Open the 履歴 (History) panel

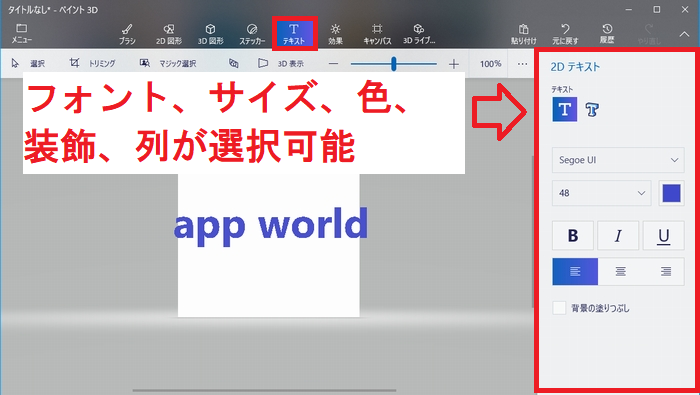[607, 34]
